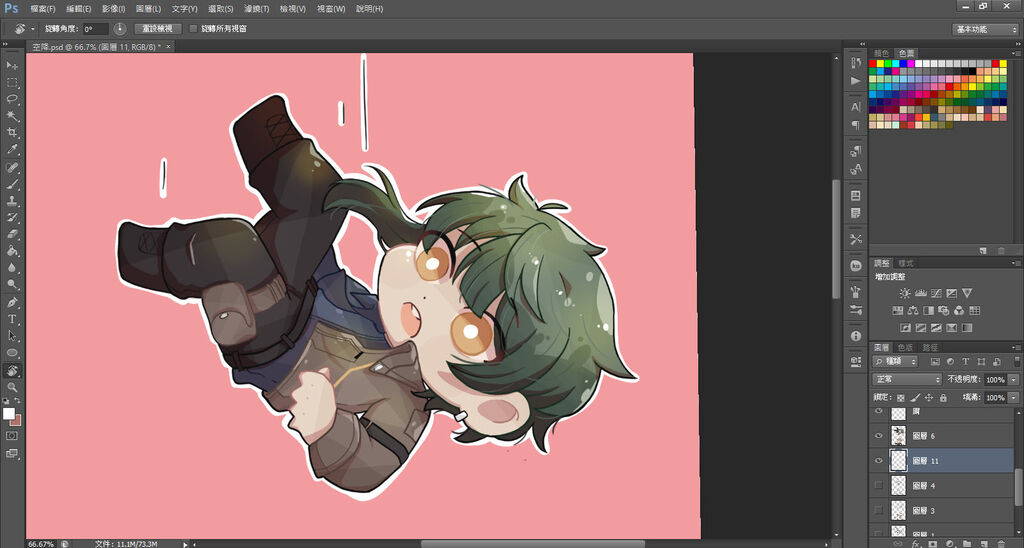Select the Zoom tool
Screen dimensions: 1024x548
tap(12, 387)
